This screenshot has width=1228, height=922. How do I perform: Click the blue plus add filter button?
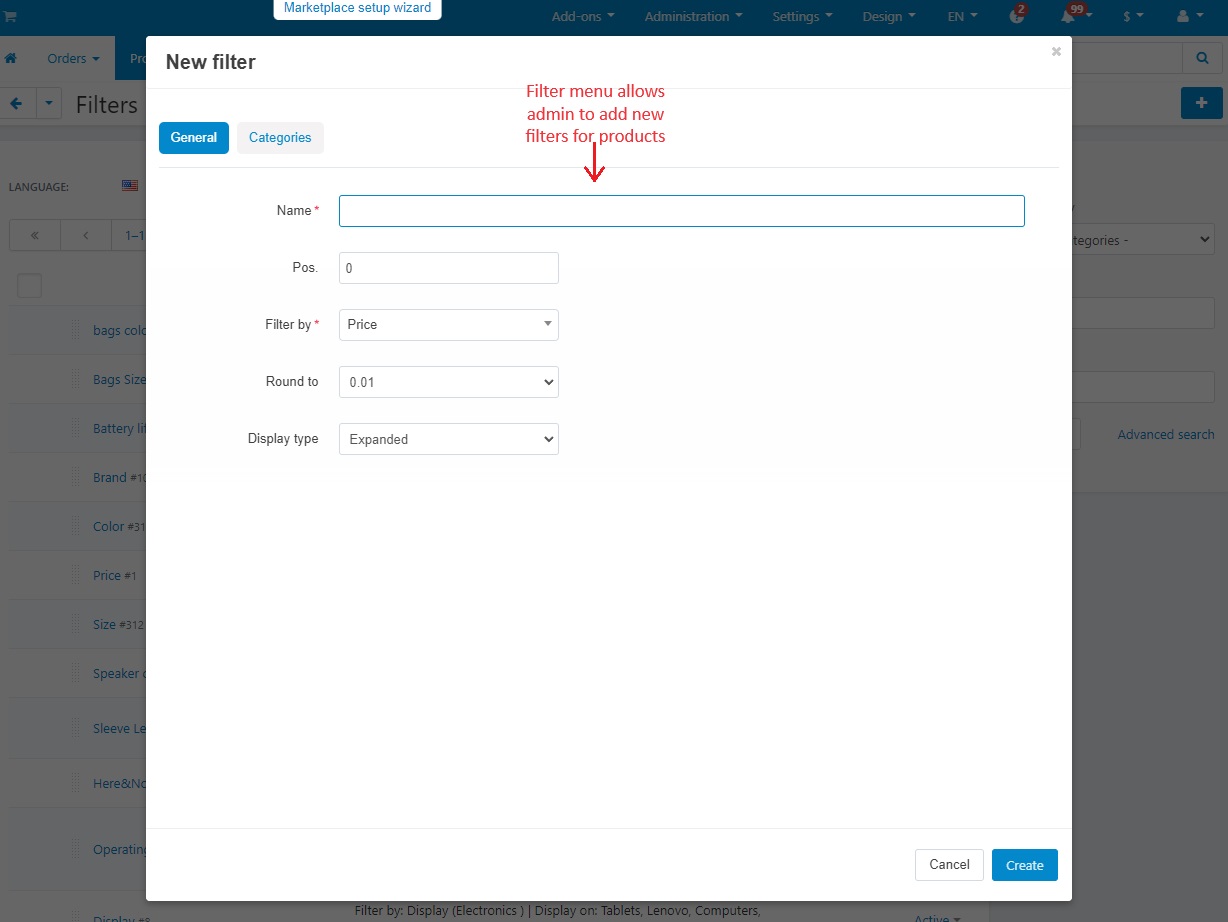pyautogui.click(x=1202, y=103)
